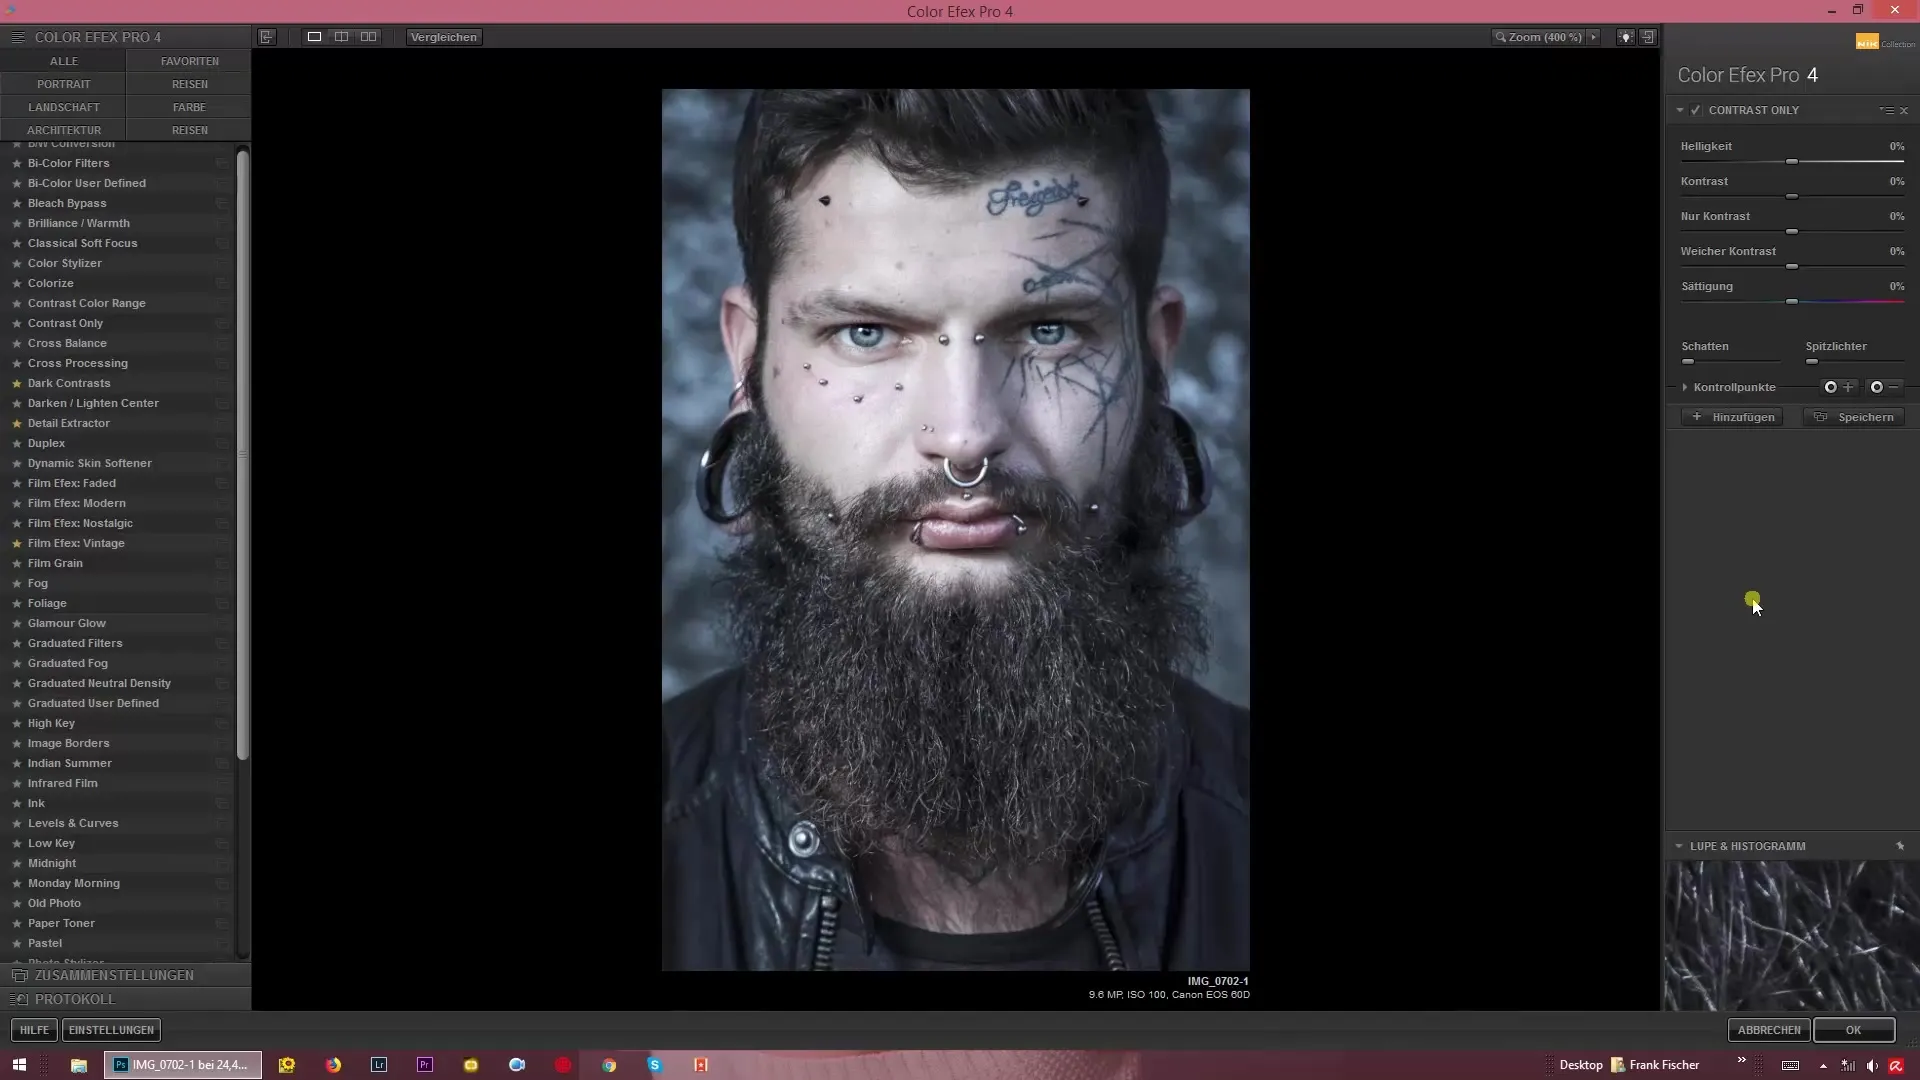Viewport: 1920px width, 1080px height.
Task: Collapse the Contrast Only filter section
Action: click(x=1680, y=110)
